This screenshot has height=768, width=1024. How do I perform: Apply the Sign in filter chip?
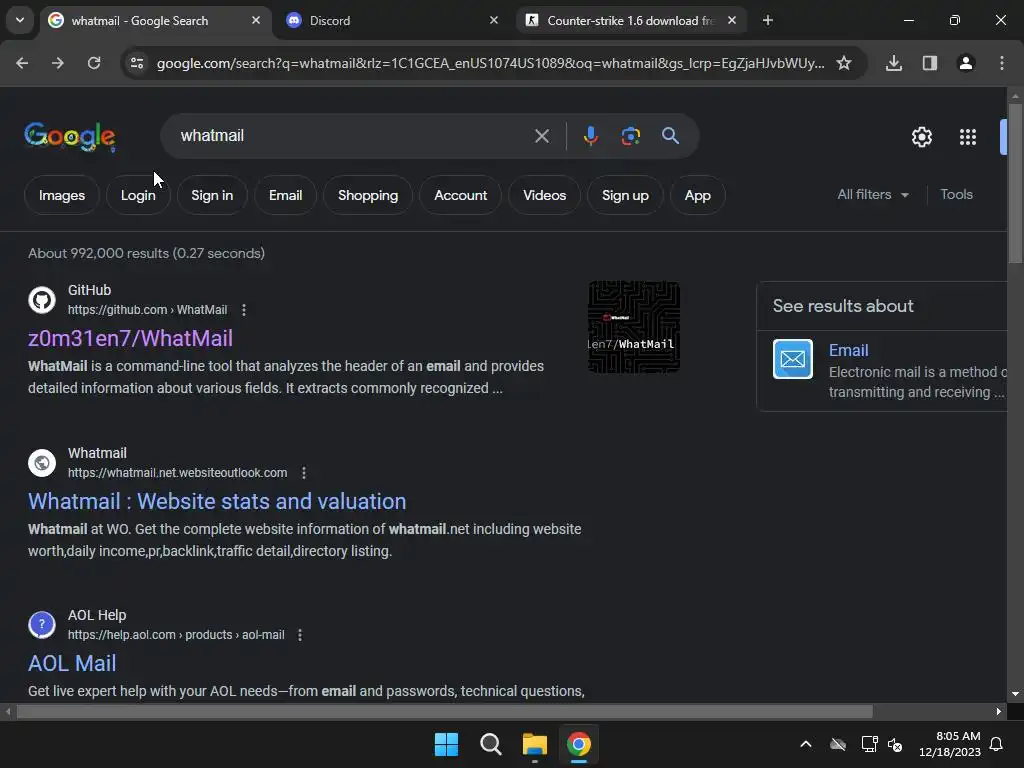pos(212,195)
